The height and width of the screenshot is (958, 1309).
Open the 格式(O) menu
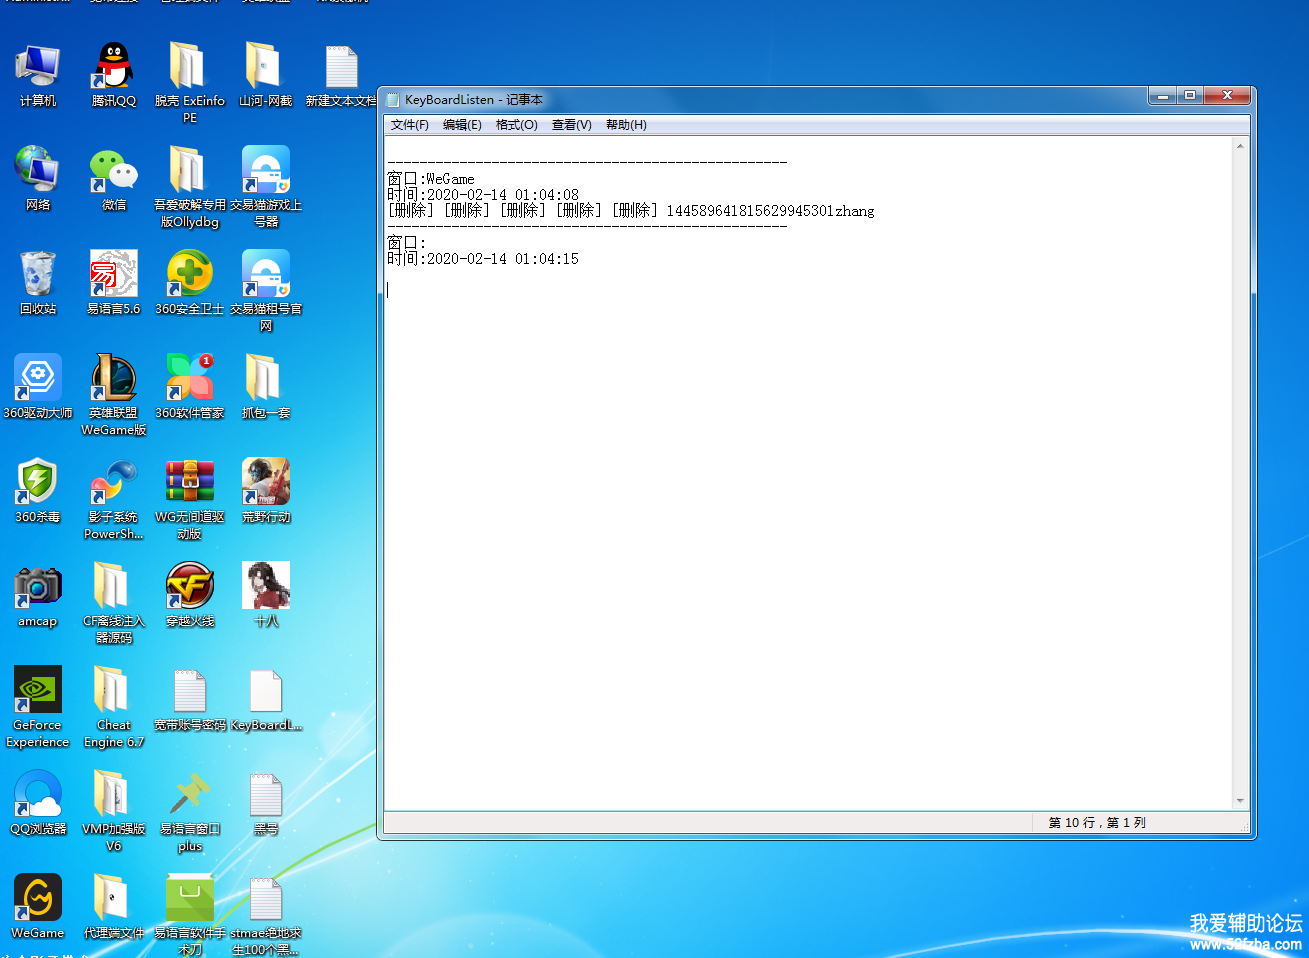pyautogui.click(x=516, y=125)
